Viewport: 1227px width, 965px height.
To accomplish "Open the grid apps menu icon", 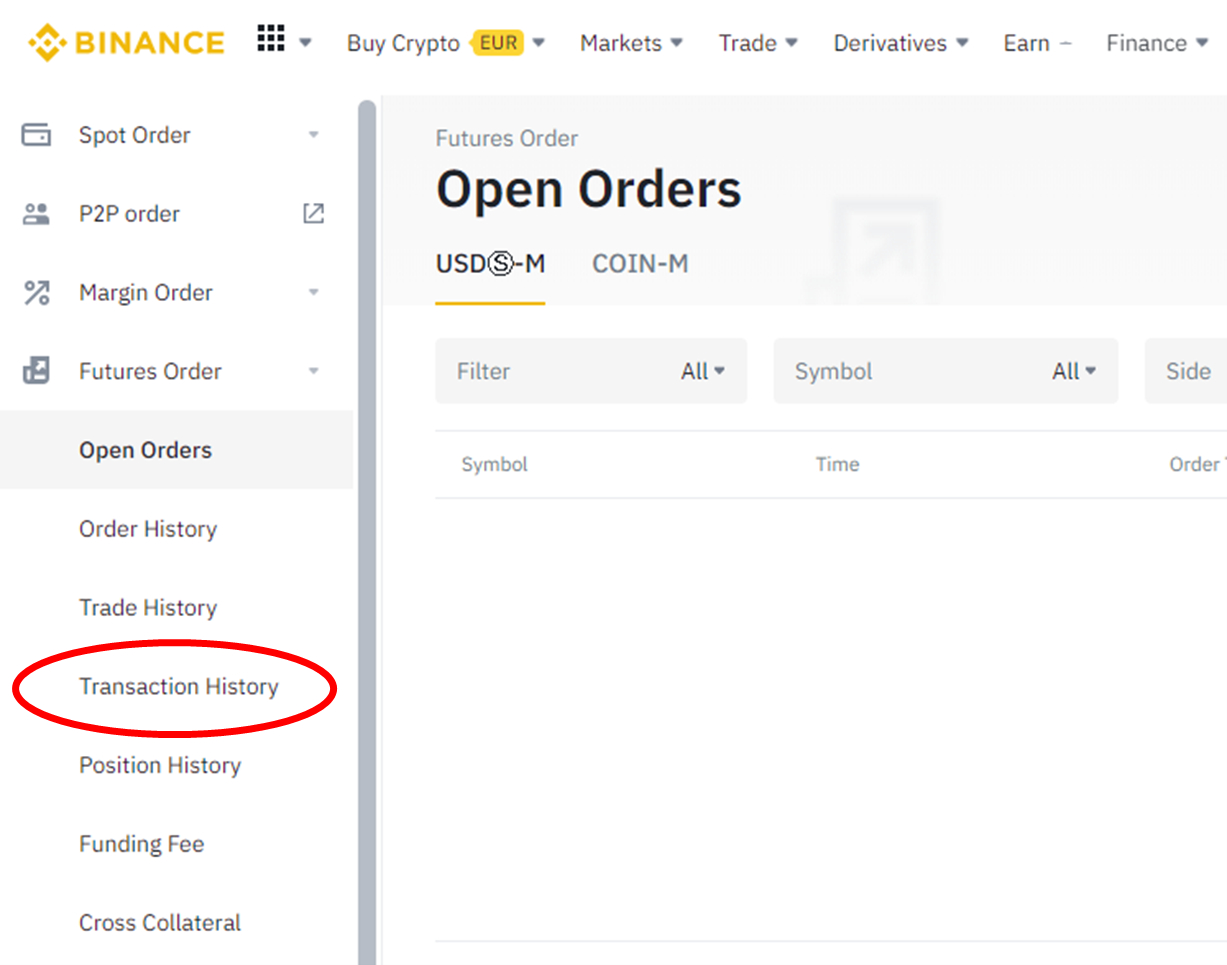I will pos(271,39).
